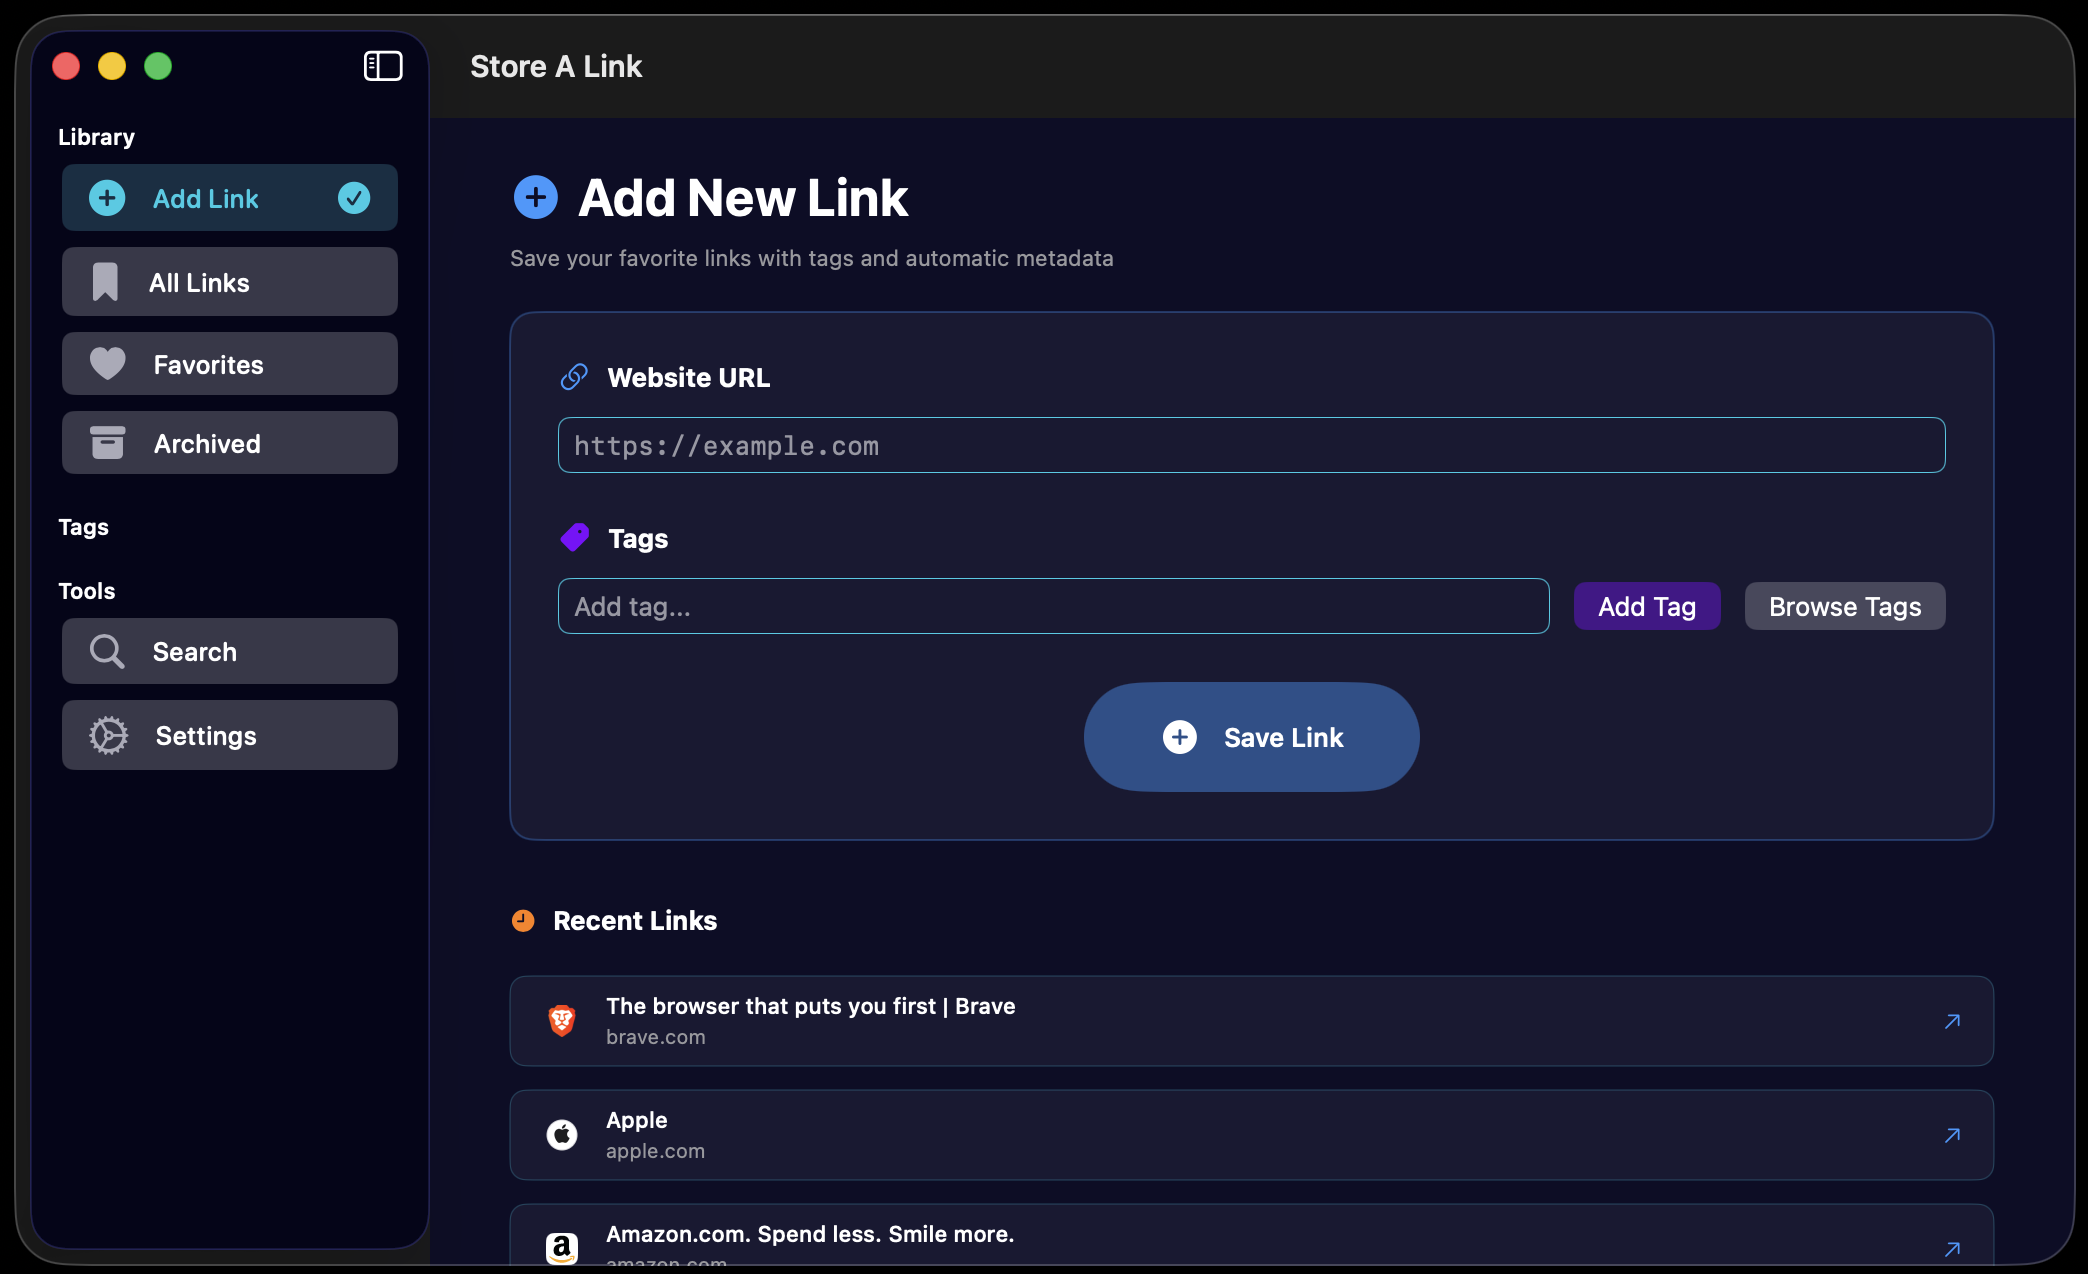Click the Recent Links heading
This screenshot has width=2088, height=1274.
(635, 920)
